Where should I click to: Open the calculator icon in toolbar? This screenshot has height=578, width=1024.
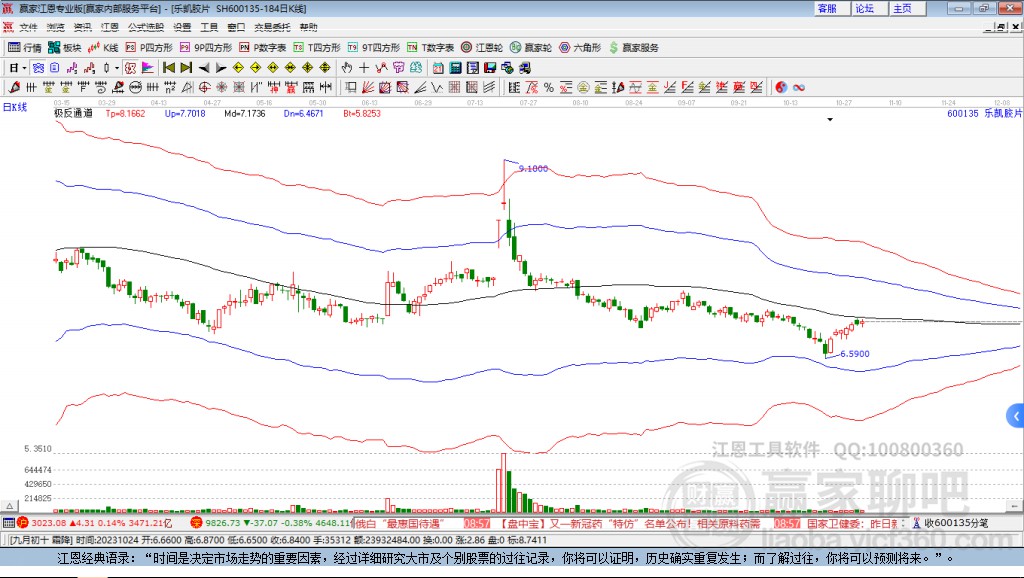pyautogui.click(x=455, y=68)
